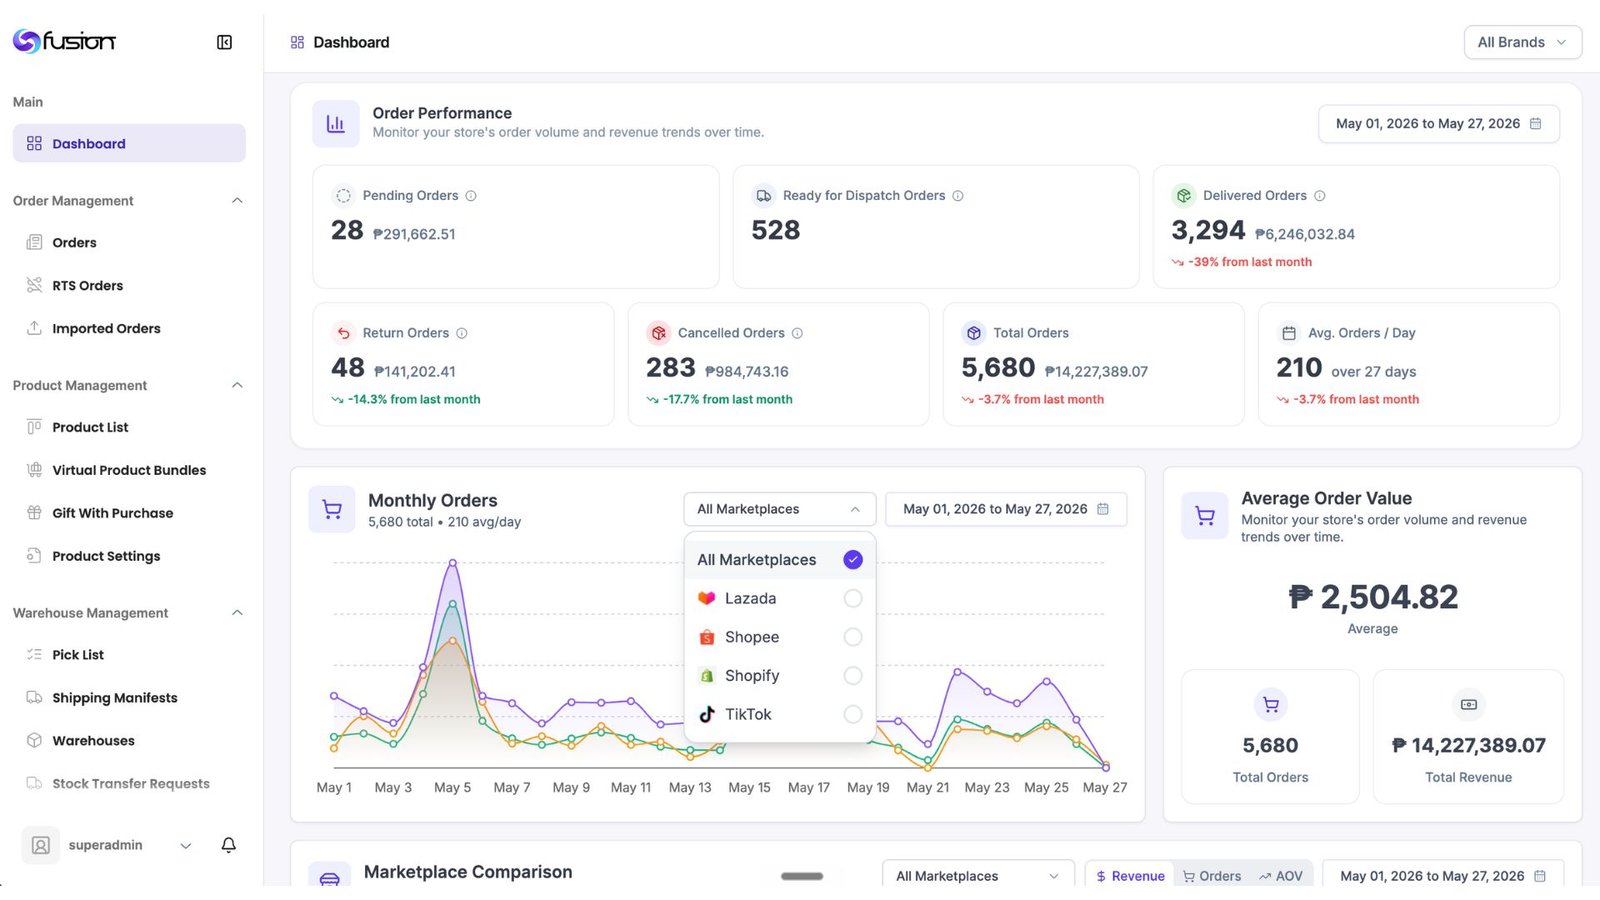
Task: Click Return Orders info icon
Action: (x=462, y=333)
